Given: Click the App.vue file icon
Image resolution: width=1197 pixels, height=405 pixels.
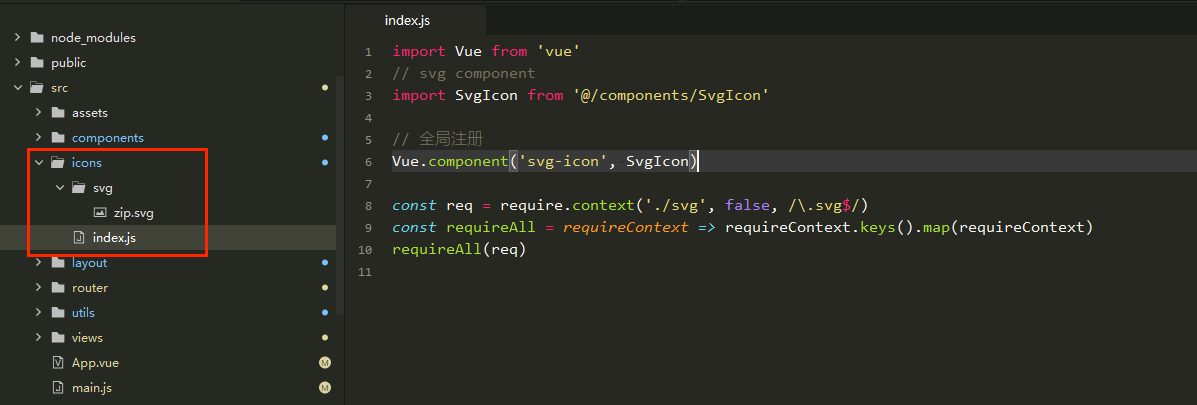Looking at the screenshot, I should tap(58, 363).
